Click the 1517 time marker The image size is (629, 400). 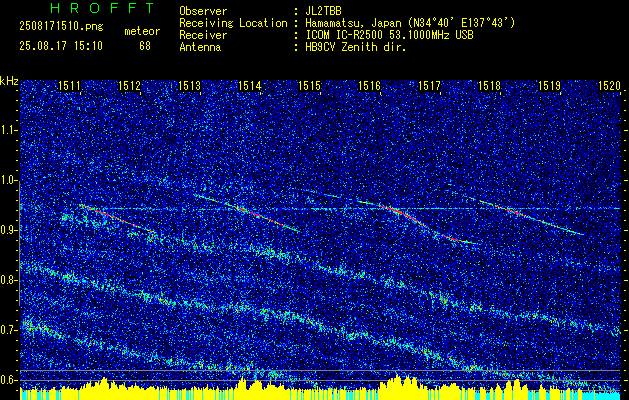coord(430,85)
